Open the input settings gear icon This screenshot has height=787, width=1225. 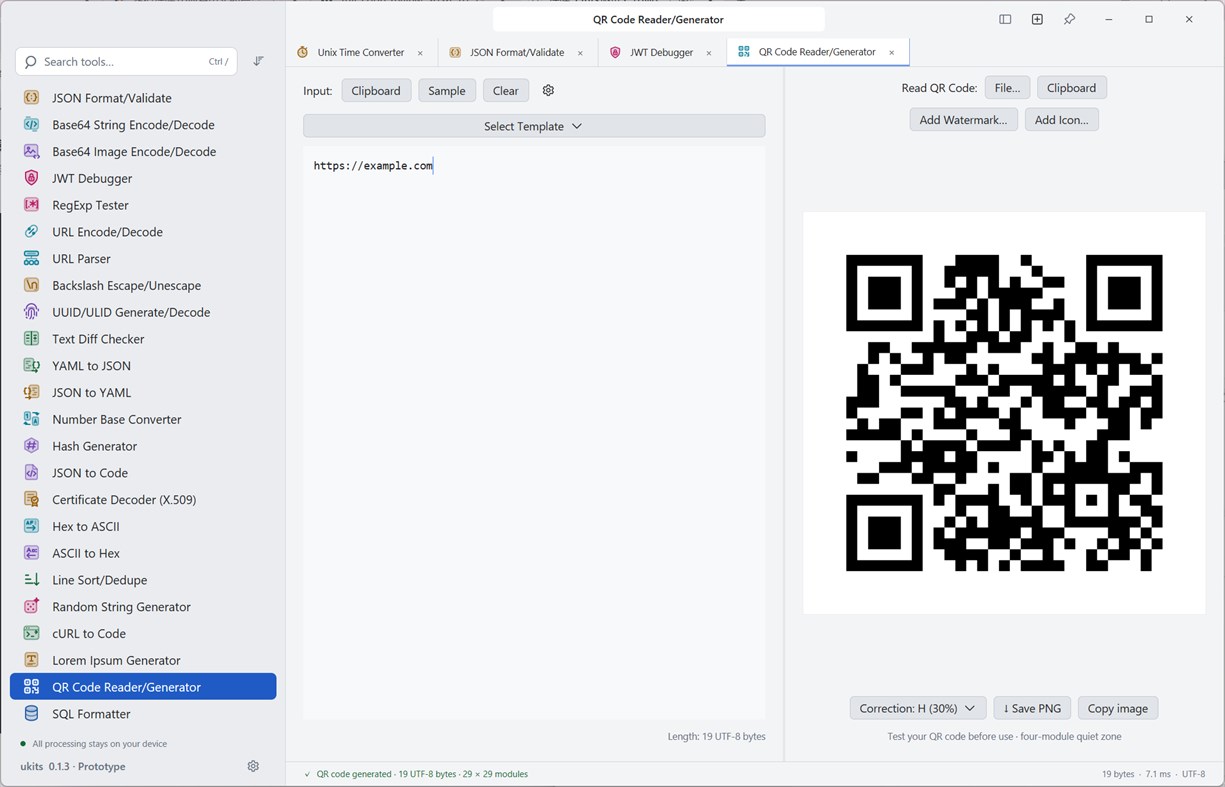pyautogui.click(x=548, y=90)
